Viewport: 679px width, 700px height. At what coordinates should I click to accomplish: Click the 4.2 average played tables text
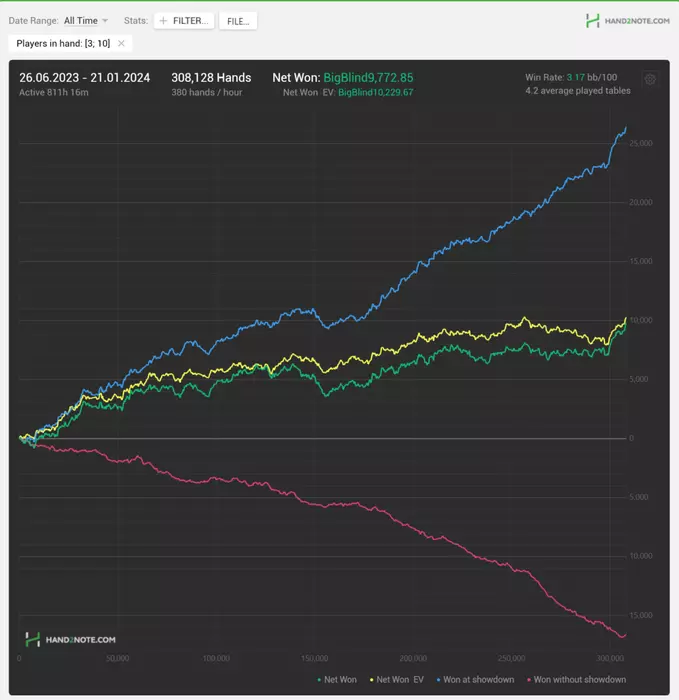click(x=578, y=91)
